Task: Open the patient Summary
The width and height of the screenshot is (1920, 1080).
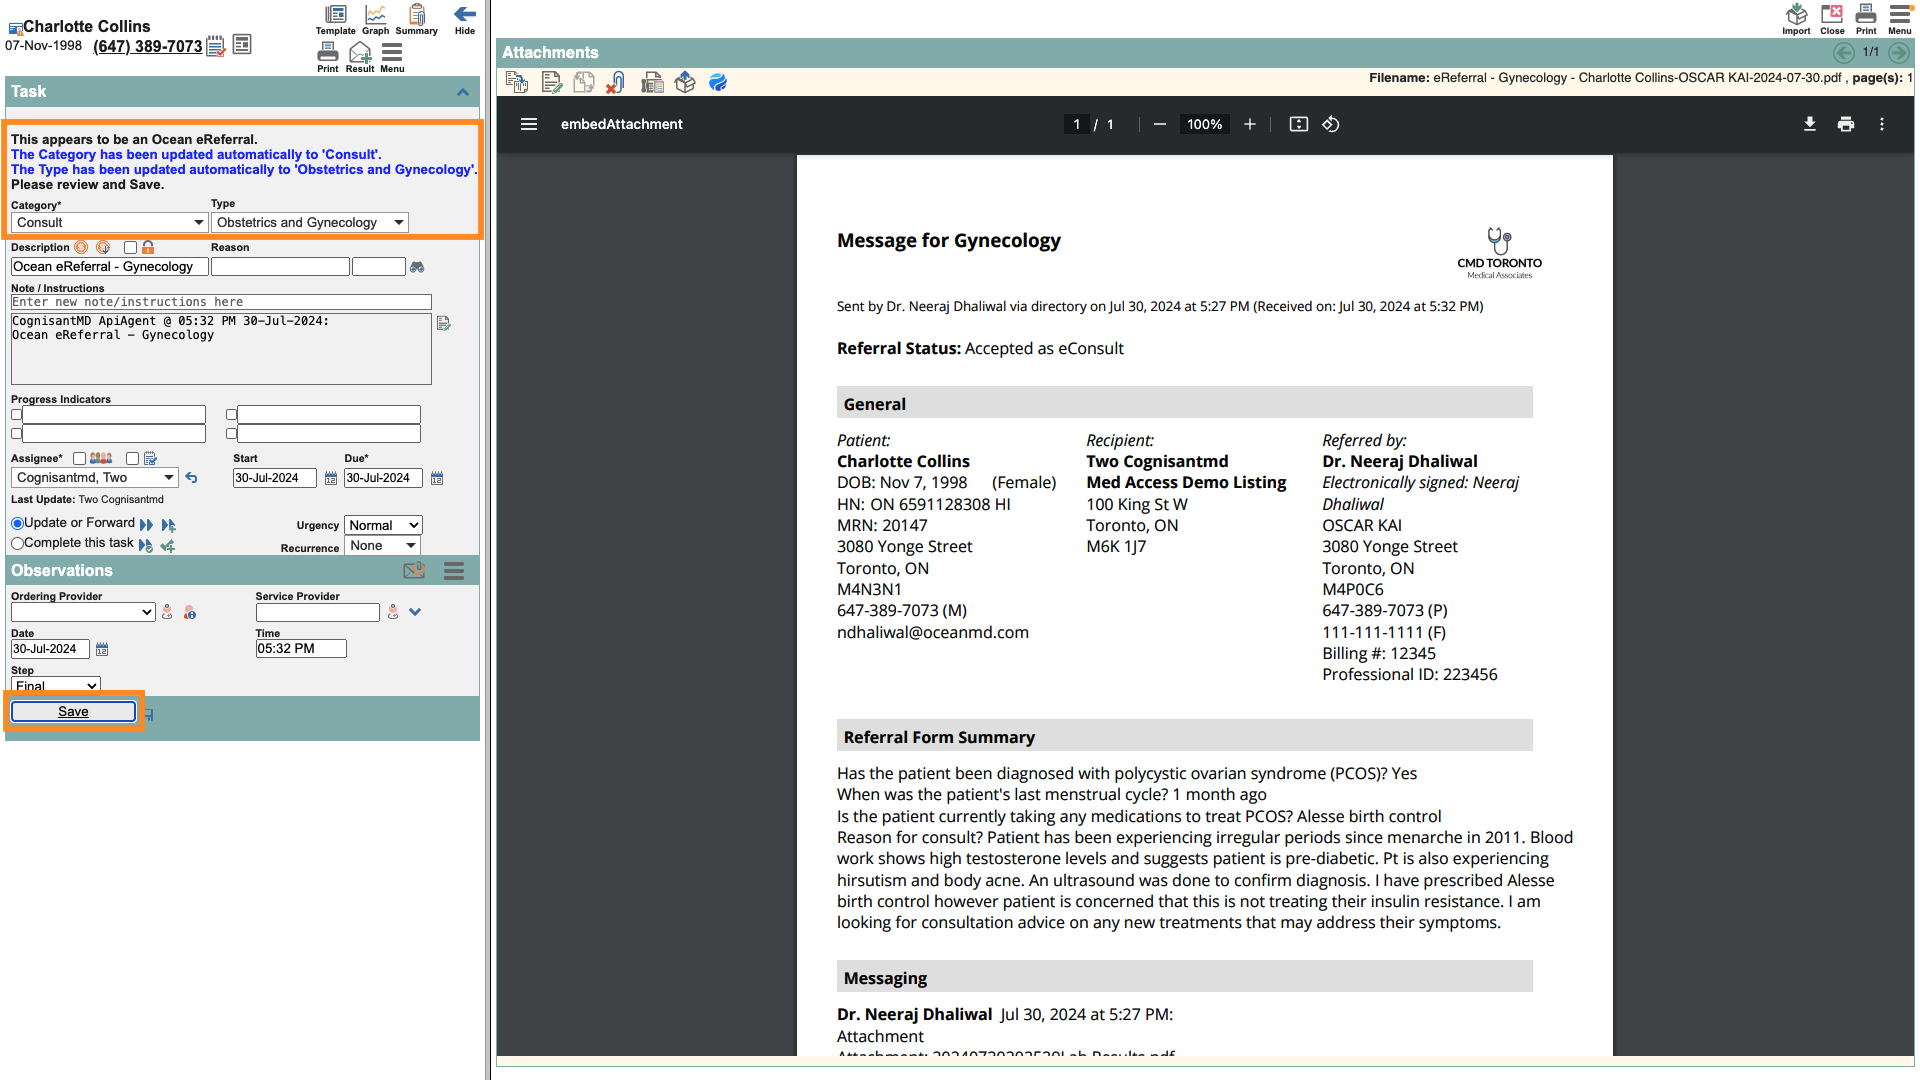Action: pyautogui.click(x=416, y=19)
